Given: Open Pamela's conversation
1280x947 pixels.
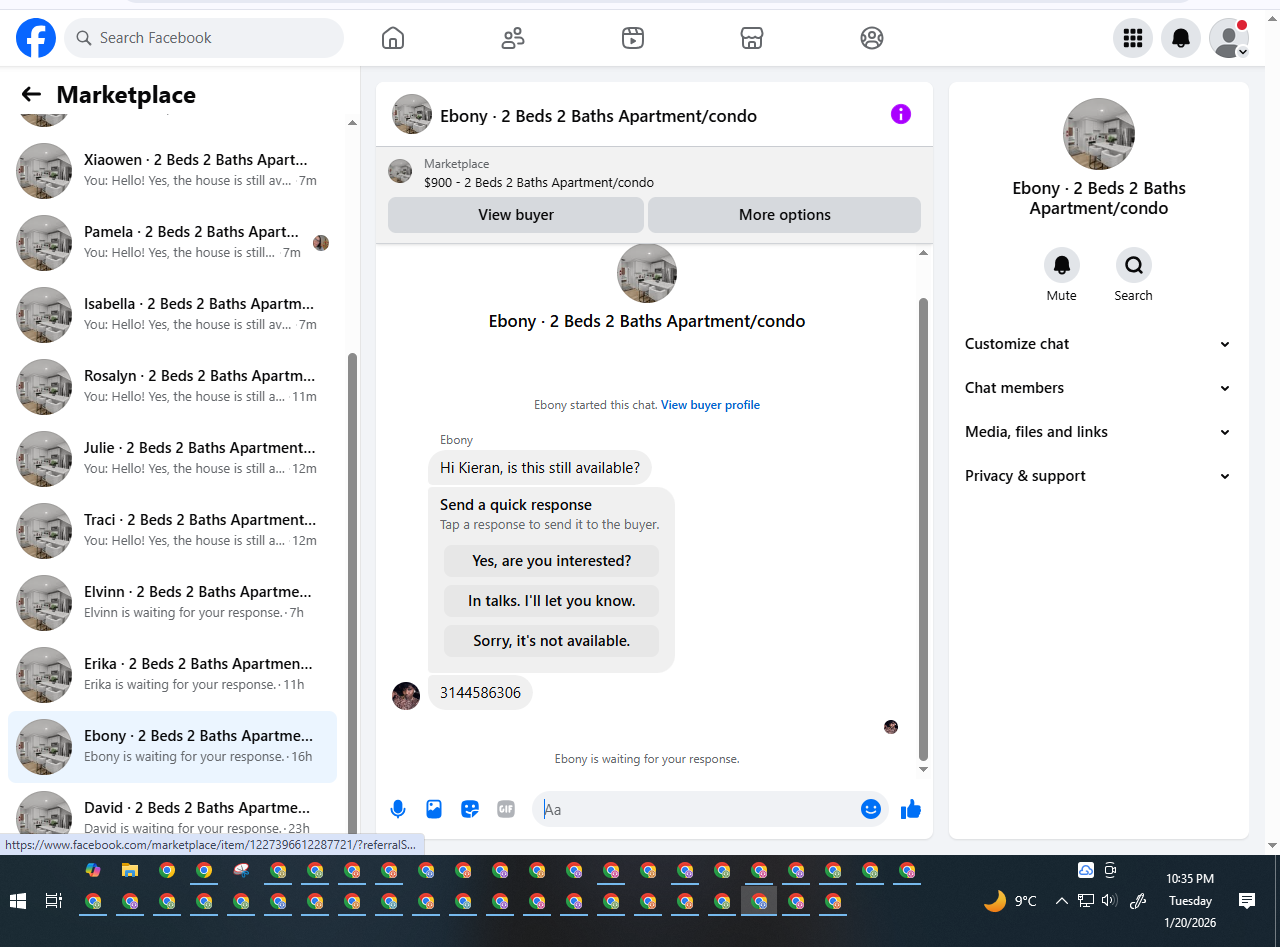Looking at the screenshot, I should tap(172, 243).
